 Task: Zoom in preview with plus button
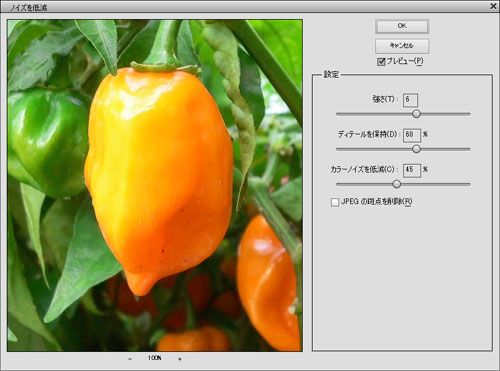(180, 359)
